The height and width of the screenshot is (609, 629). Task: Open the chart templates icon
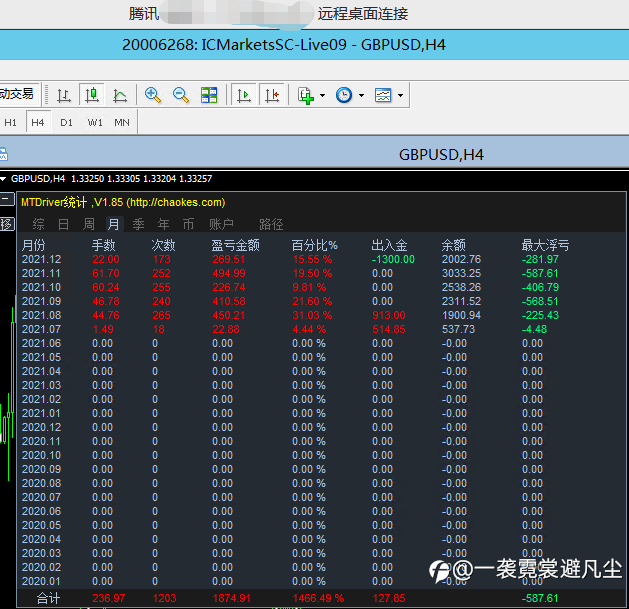[x=383, y=95]
